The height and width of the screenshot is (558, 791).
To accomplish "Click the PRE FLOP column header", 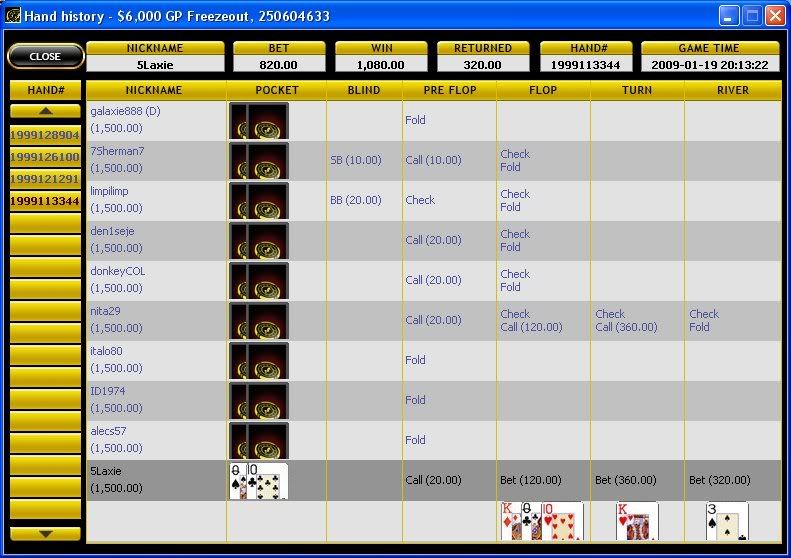I will [x=449, y=90].
